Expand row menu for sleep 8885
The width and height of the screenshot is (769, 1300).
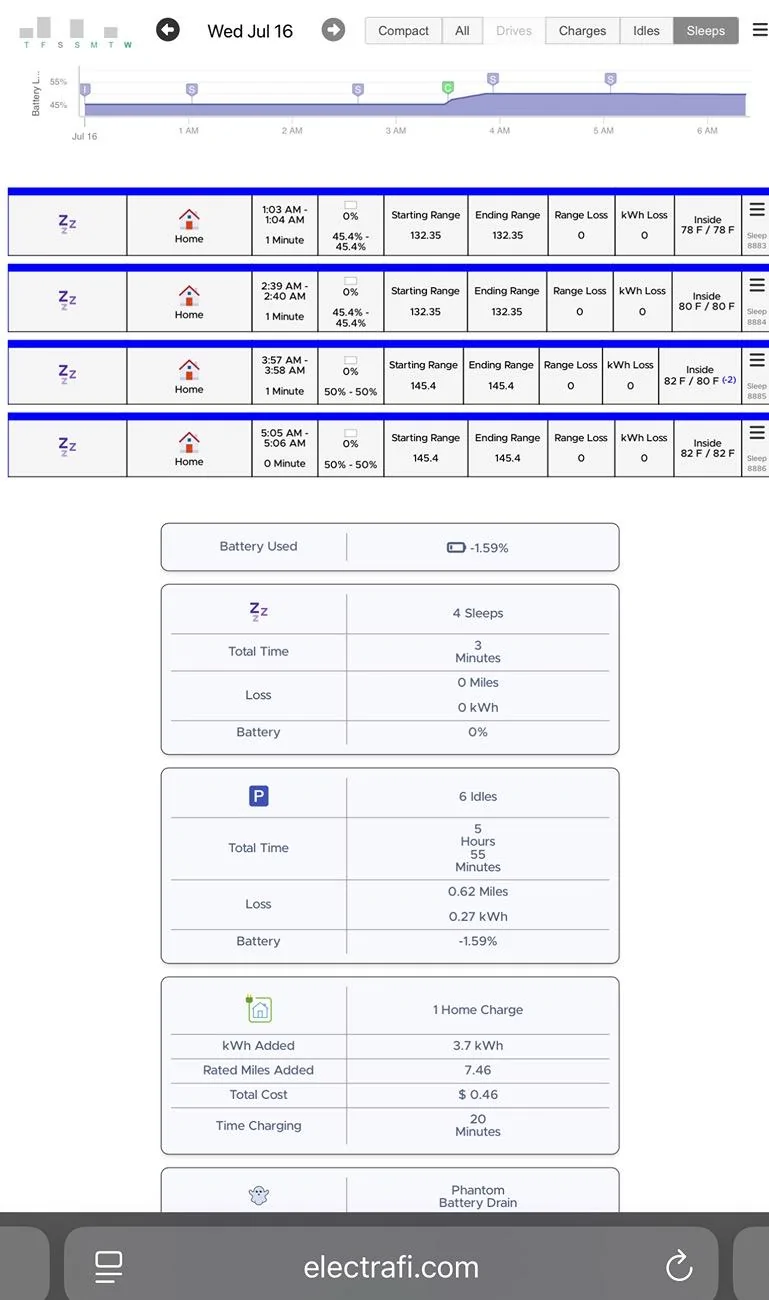click(757, 360)
